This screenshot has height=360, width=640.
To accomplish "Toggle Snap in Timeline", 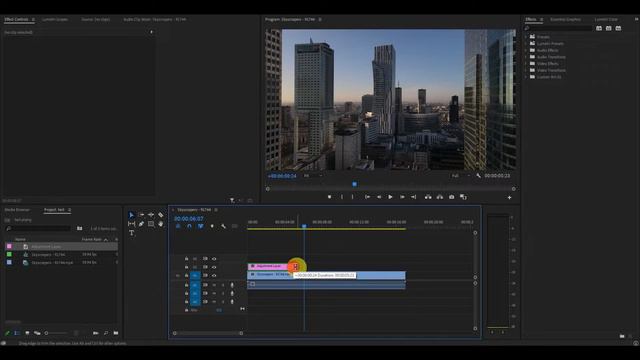I will click(189, 226).
